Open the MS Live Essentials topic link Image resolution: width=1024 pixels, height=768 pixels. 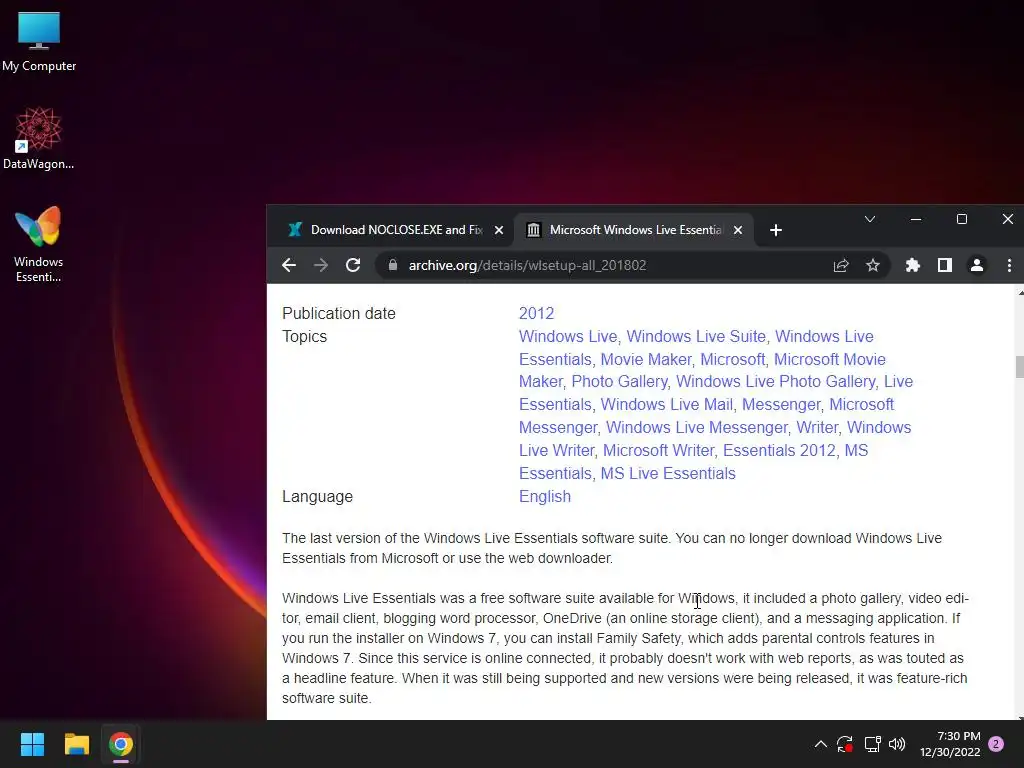point(667,473)
